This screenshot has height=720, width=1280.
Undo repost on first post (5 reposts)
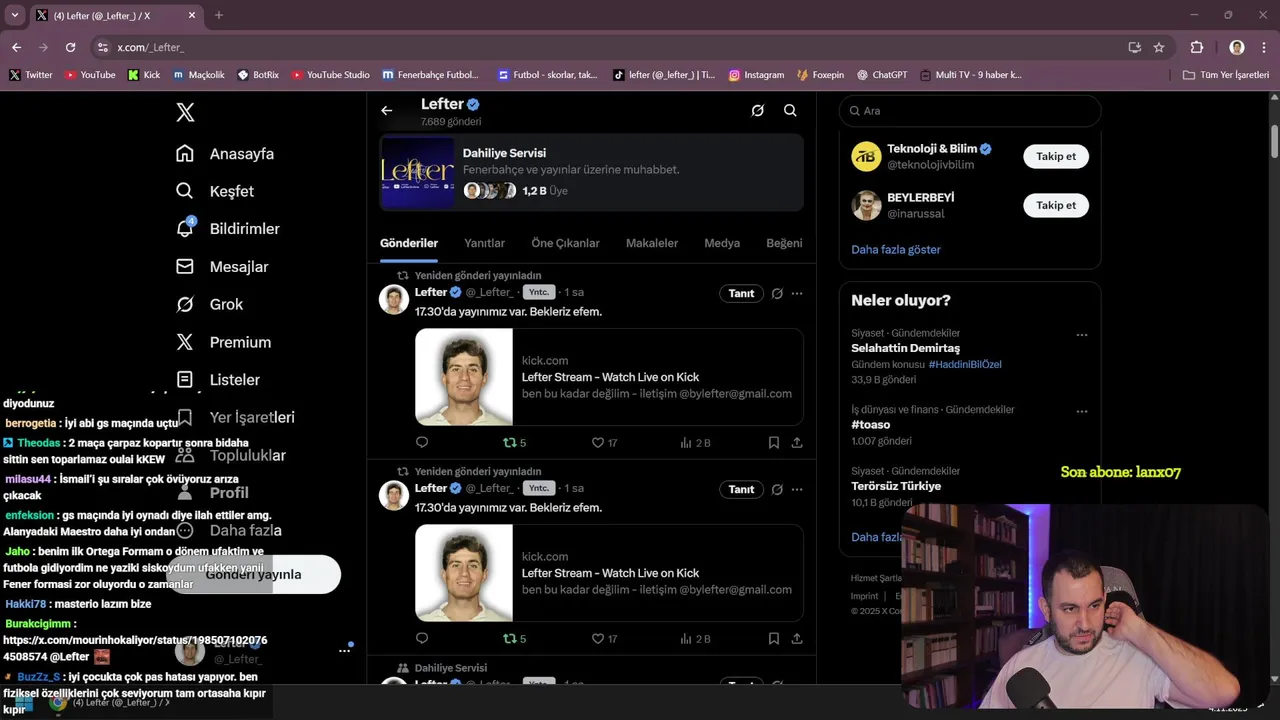pyautogui.click(x=514, y=442)
